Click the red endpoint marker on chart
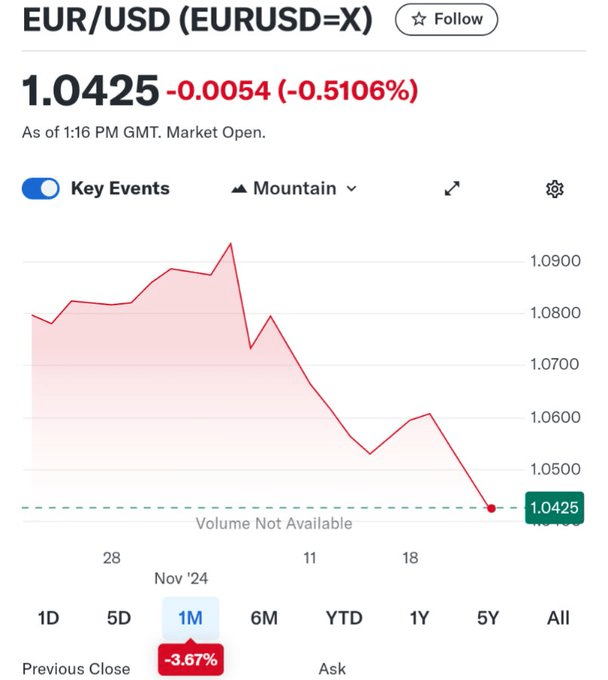 click(x=491, y=508)
